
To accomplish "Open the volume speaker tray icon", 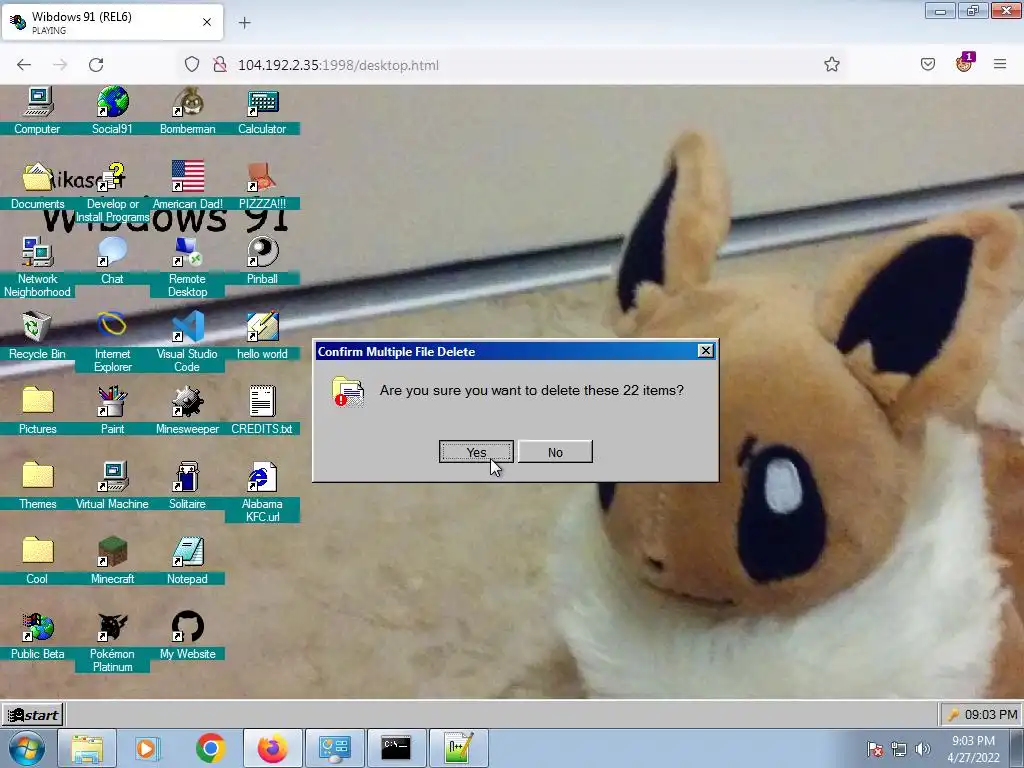I will tap(922, 749).
